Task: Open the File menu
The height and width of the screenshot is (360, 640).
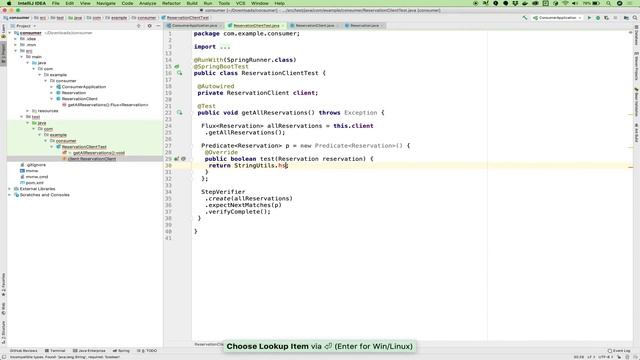Action: click(56, 3)
